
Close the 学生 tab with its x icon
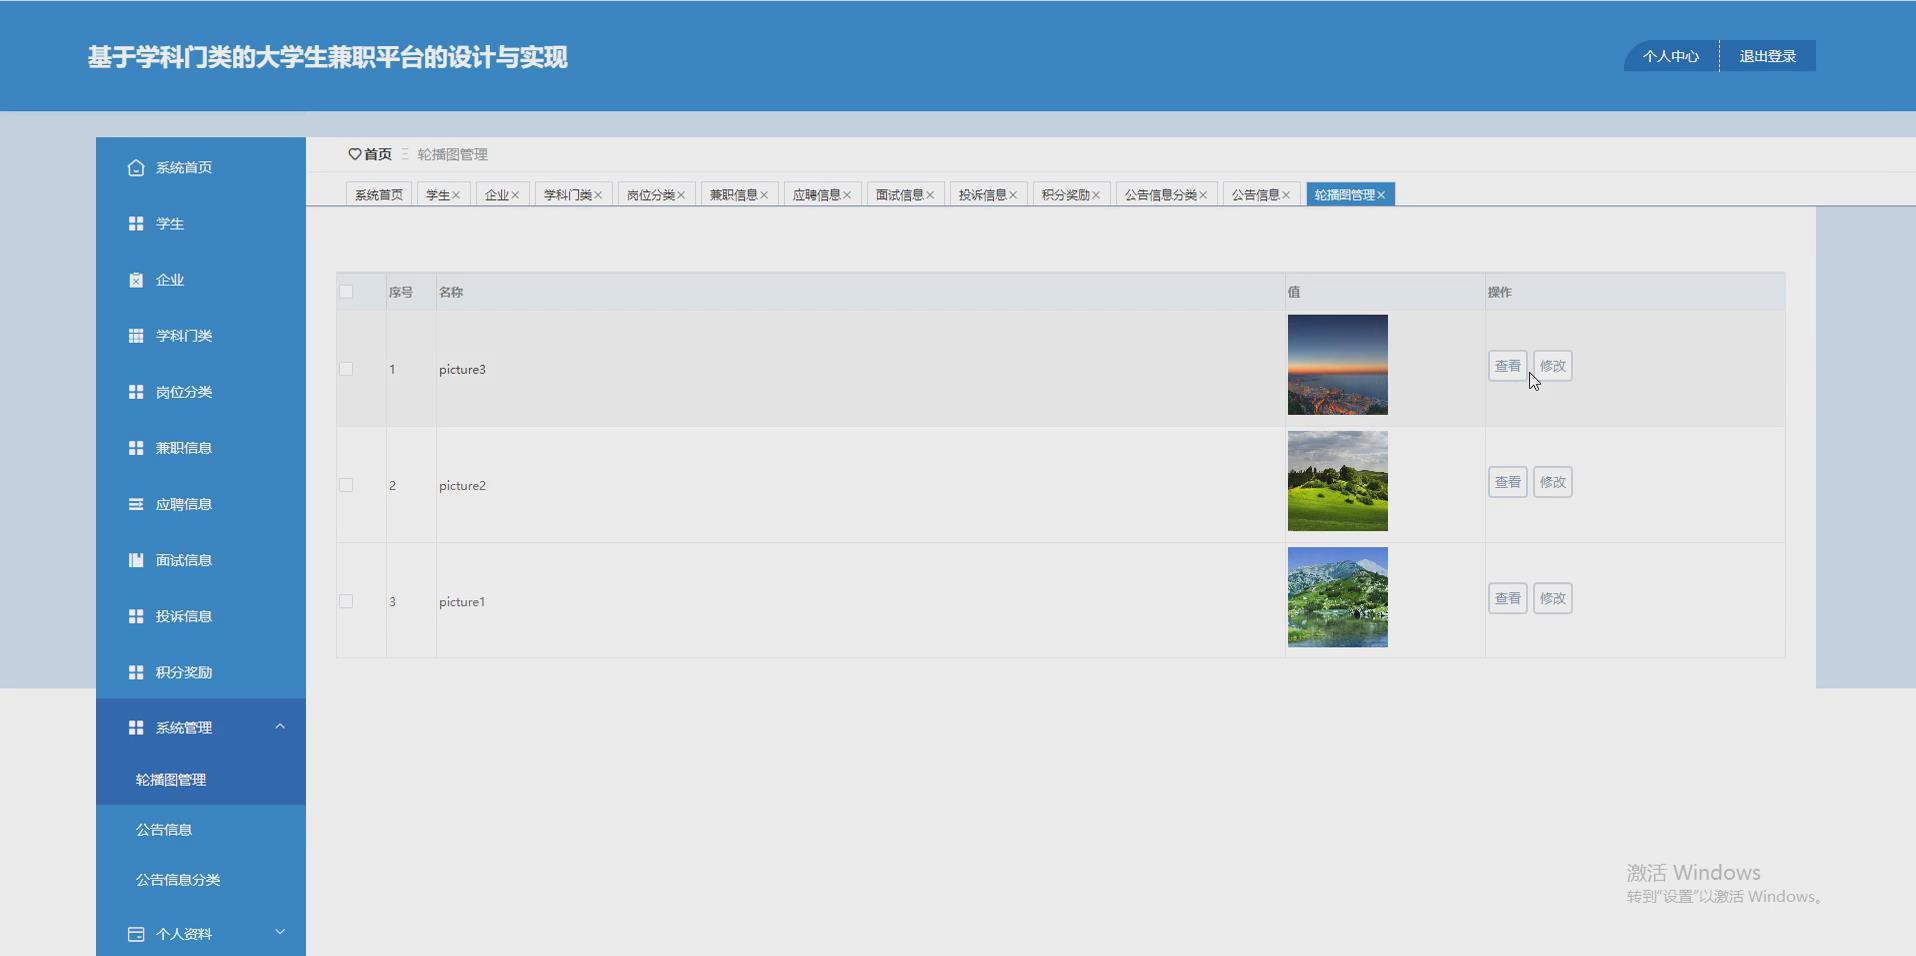(x=456, y=195)
